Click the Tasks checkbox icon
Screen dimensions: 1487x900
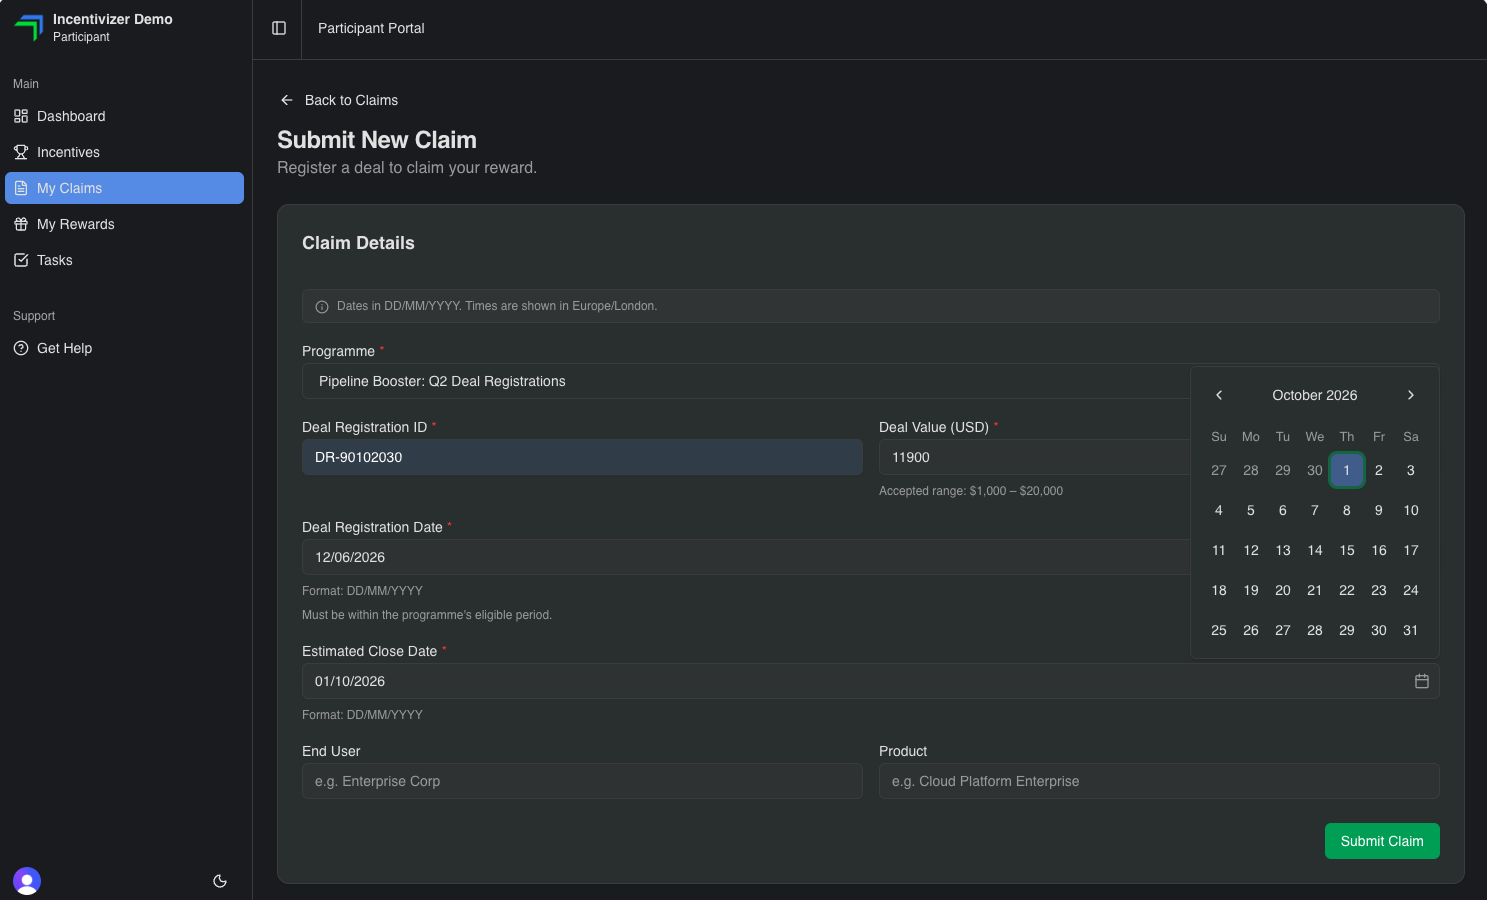tap(21, 260)
